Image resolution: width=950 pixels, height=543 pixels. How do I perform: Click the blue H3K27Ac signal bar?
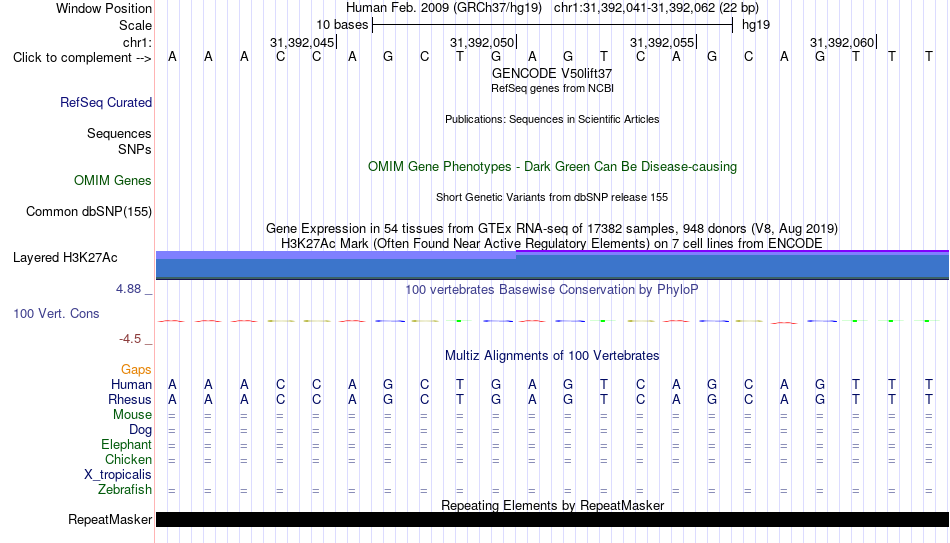click(552, 265)
